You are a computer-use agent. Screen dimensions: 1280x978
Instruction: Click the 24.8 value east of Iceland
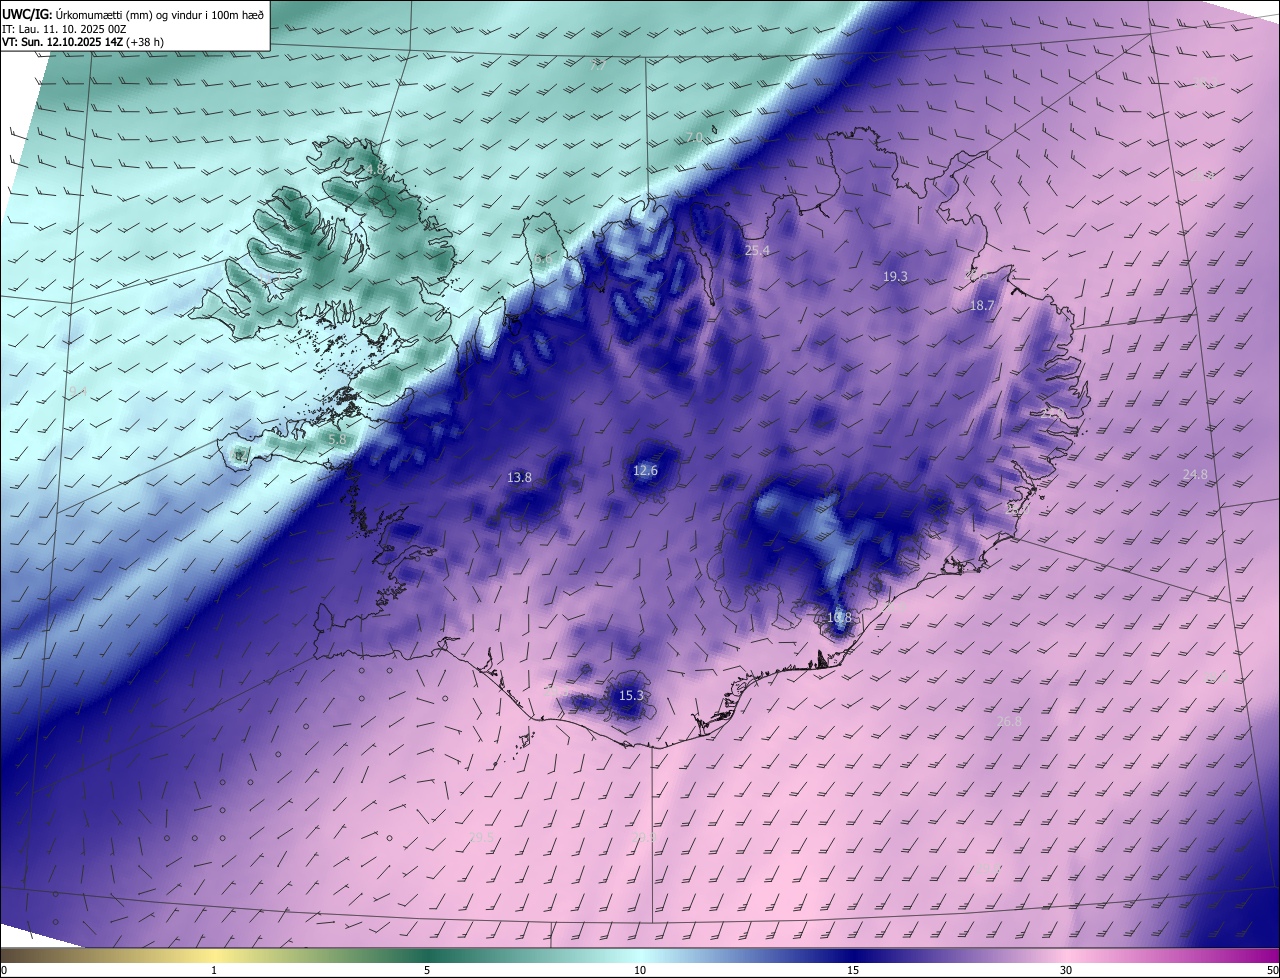1195,475
